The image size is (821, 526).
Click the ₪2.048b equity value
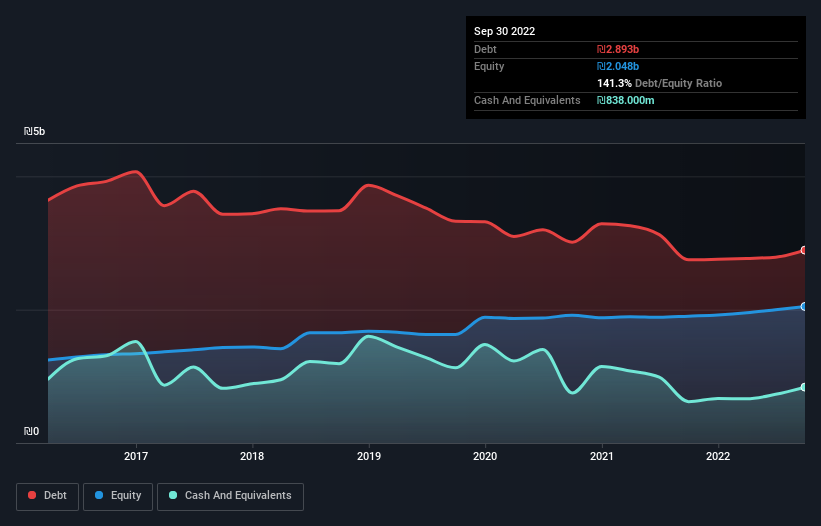pos(618,66)
